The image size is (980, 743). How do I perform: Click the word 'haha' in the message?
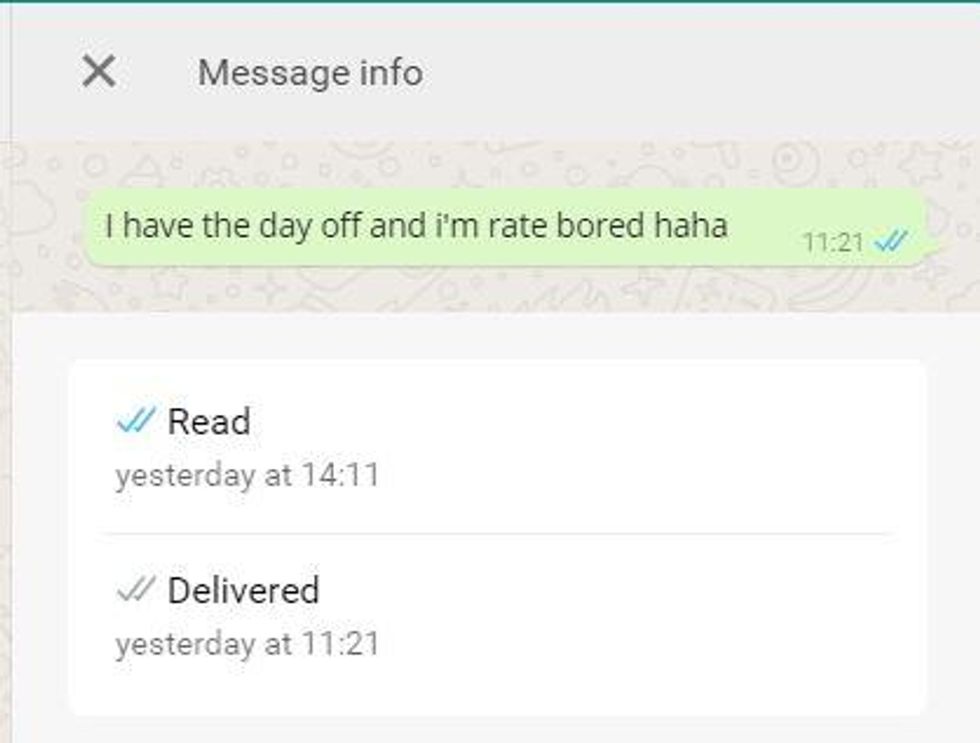click(691, 225)
